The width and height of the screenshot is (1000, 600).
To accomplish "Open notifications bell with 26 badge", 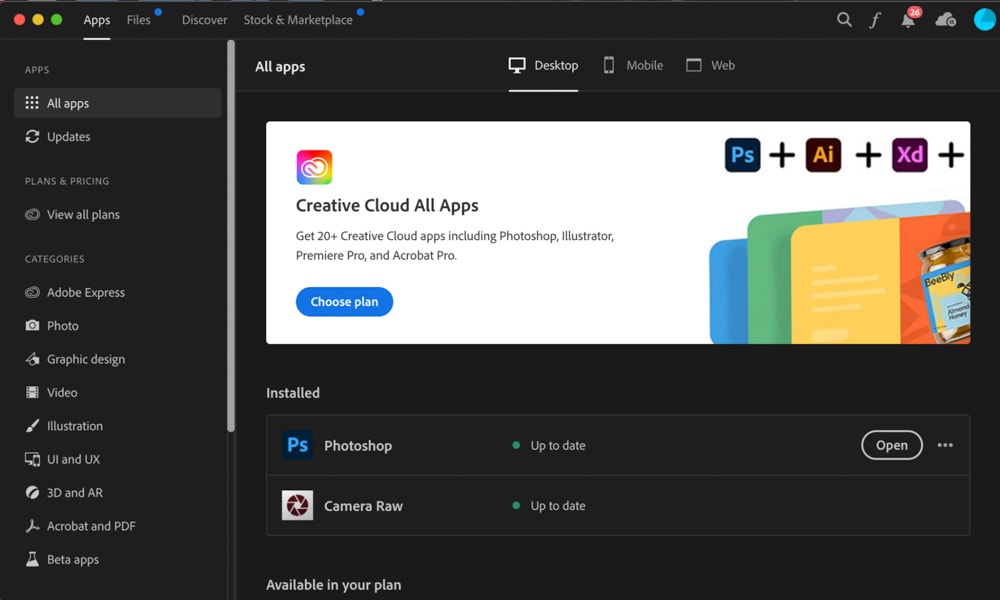I will (x=908, y=20).
